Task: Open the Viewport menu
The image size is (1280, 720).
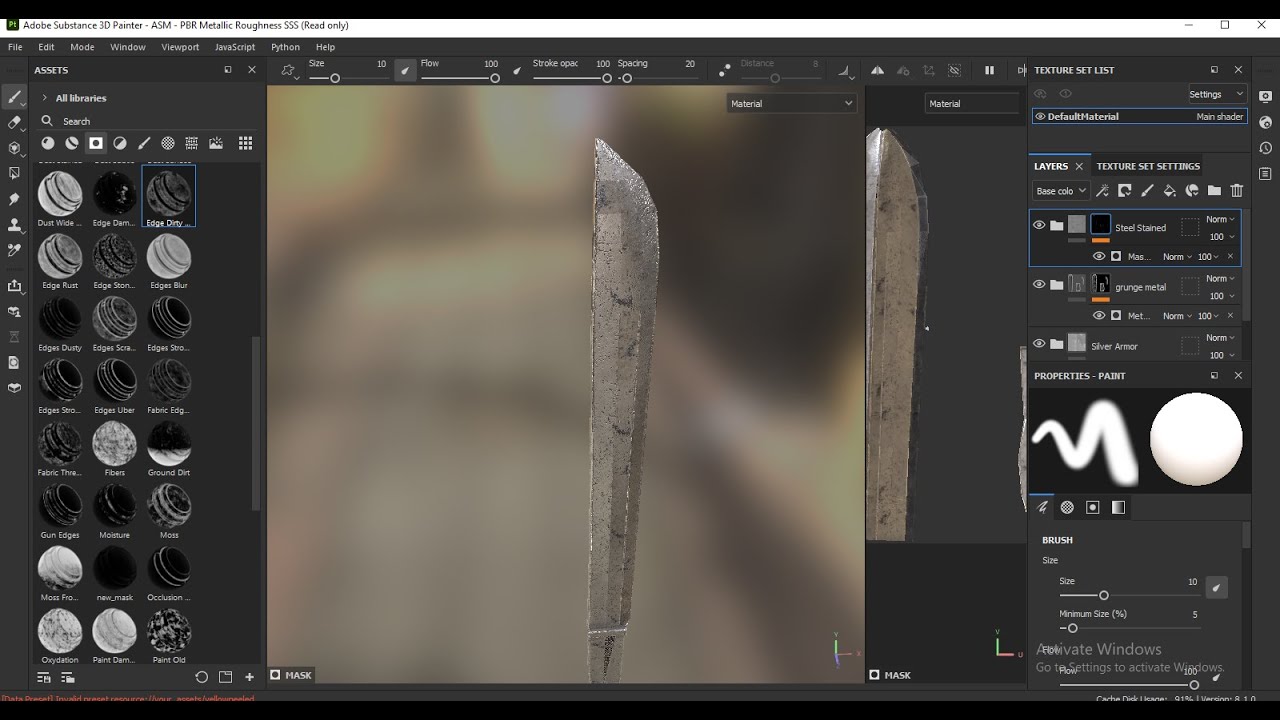Action: tap(180, 47)
